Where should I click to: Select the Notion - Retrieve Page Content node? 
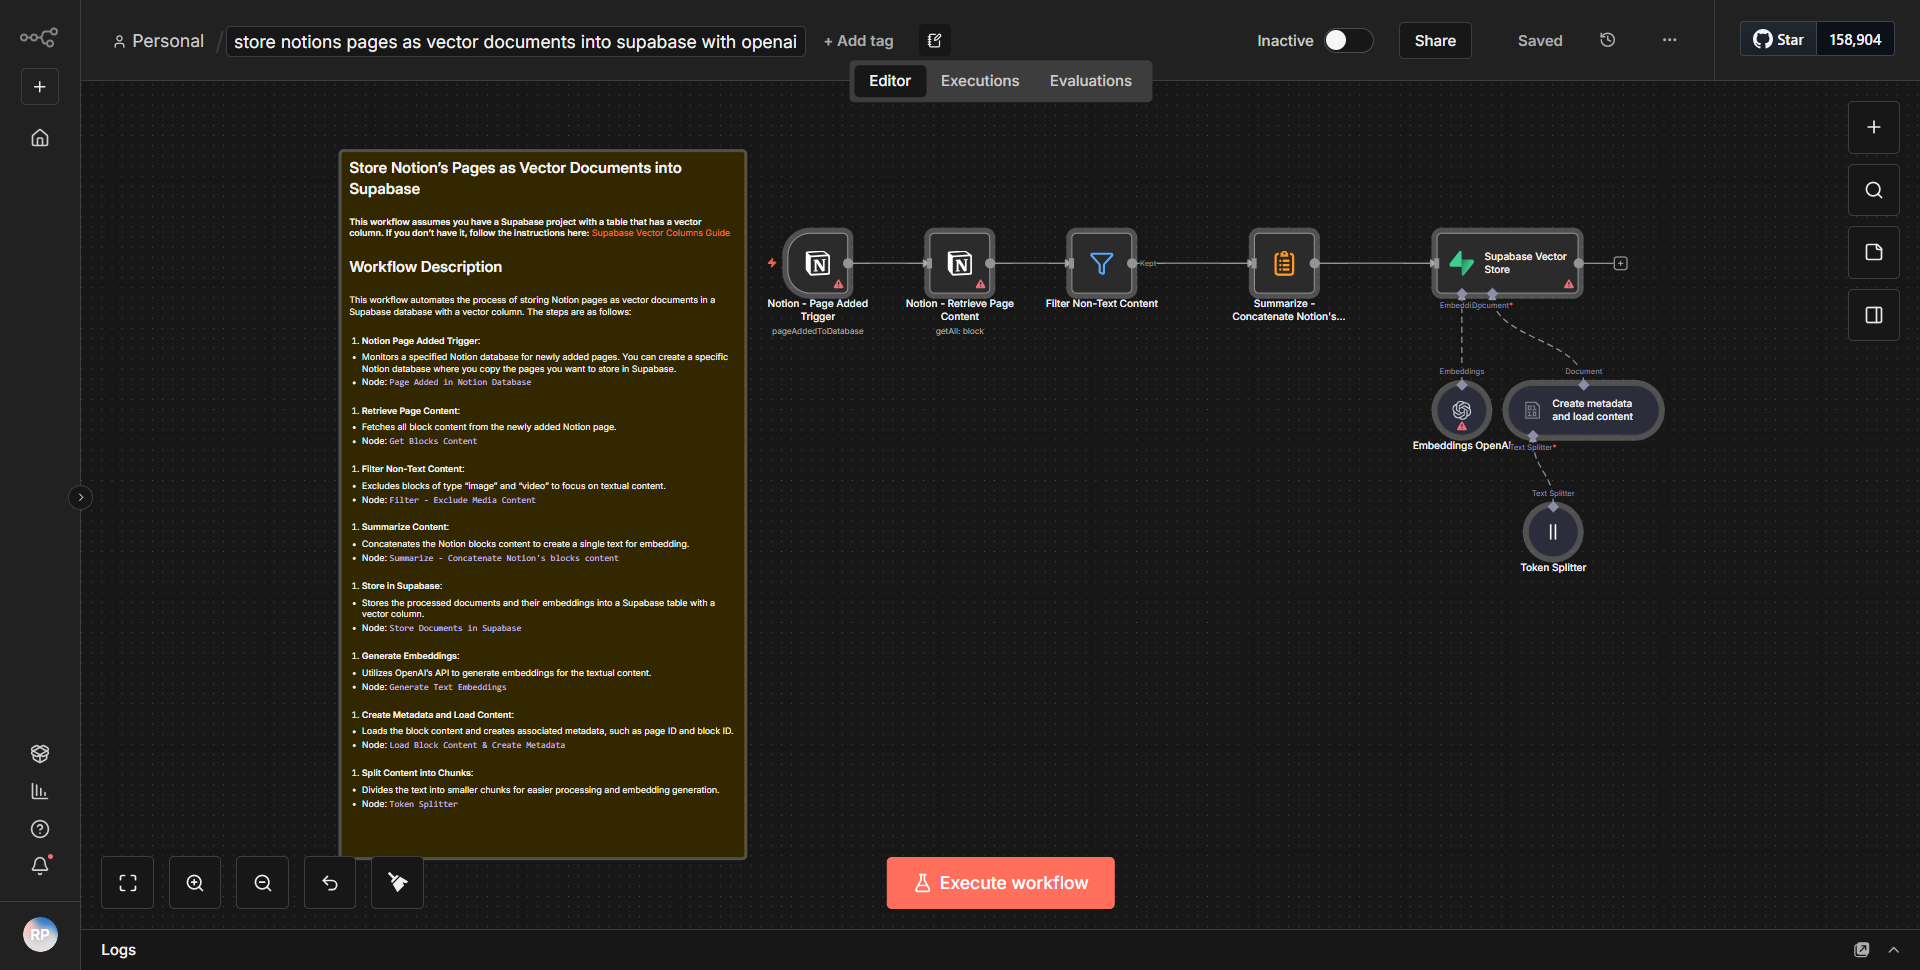[x=960, y=263]
